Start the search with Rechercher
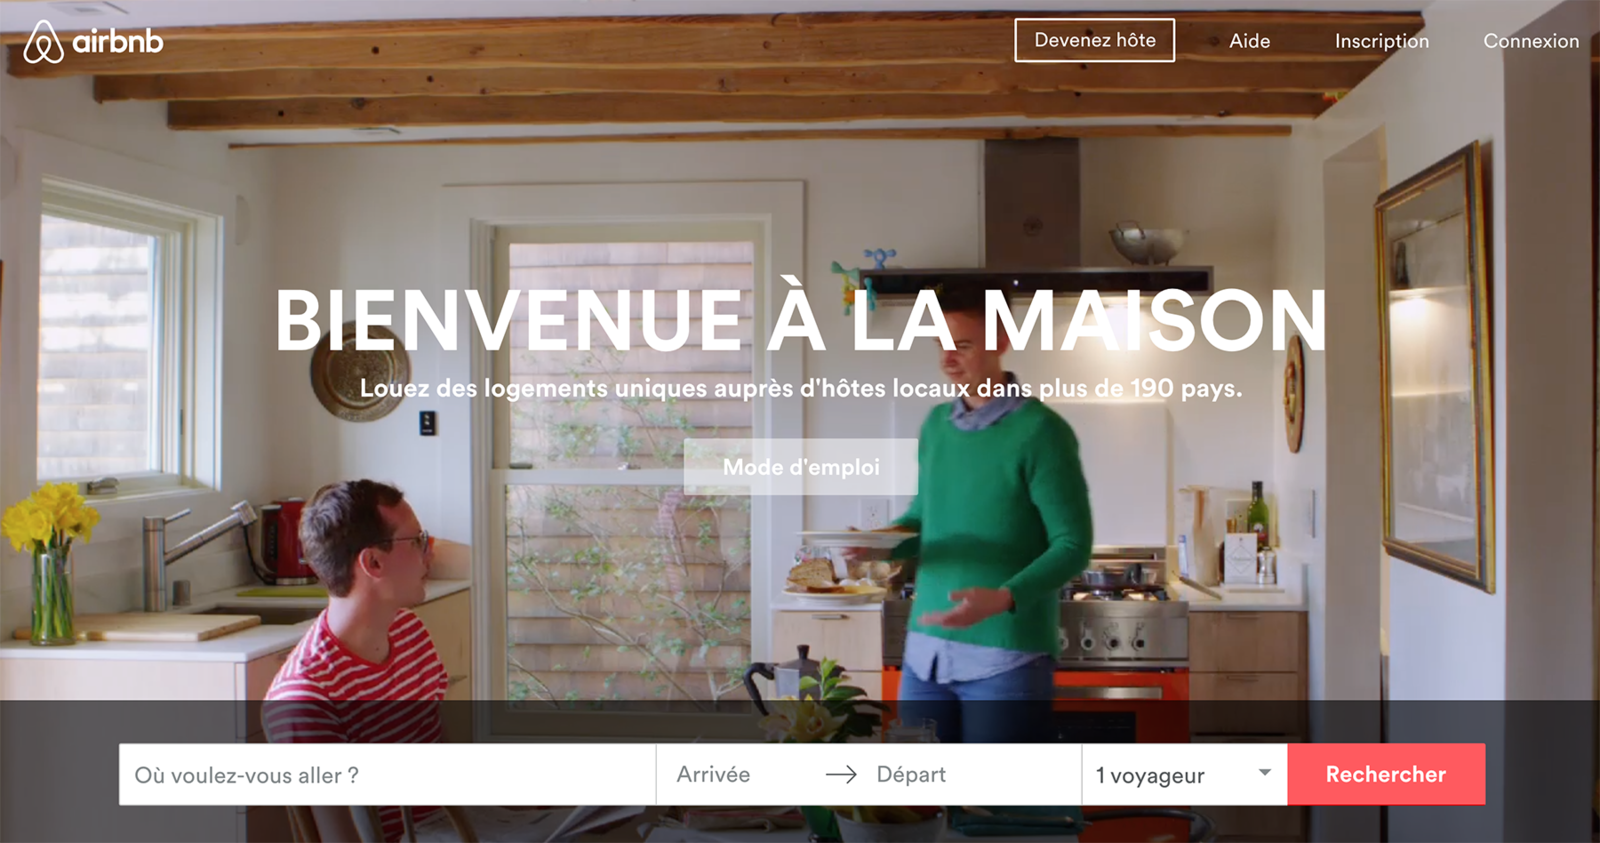1600x843 pixels. coord(1386,775)
